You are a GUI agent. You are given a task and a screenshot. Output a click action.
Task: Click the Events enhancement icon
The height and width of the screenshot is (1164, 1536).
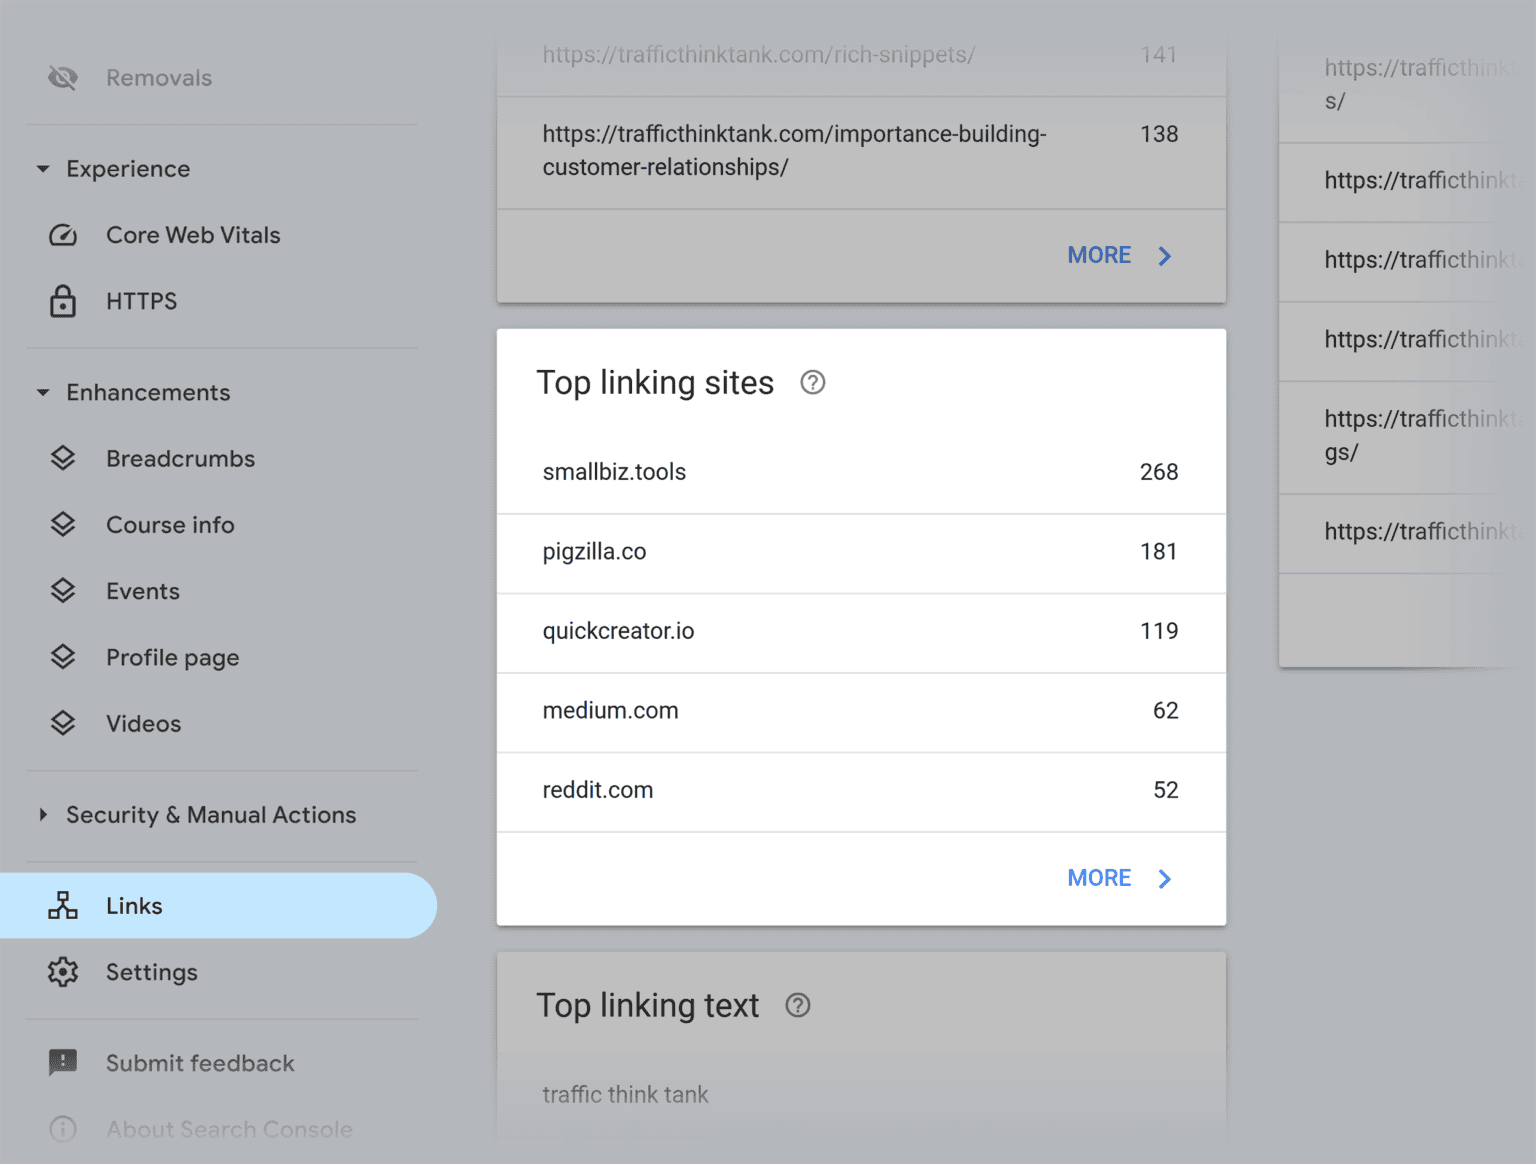62,590
